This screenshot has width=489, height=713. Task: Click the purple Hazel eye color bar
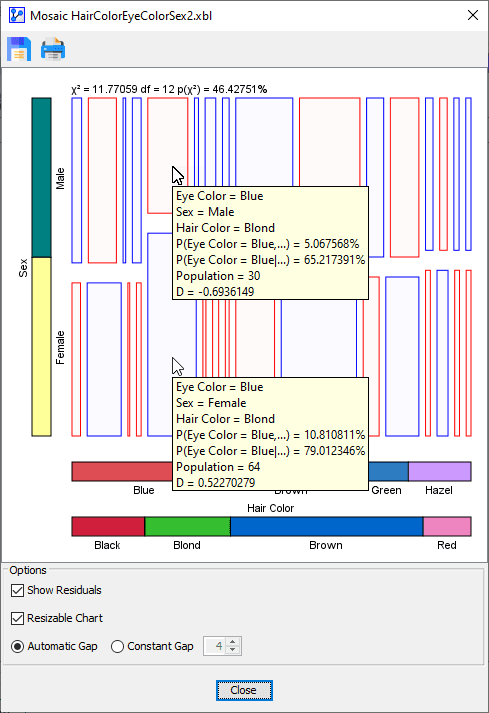pyautogui.click(x=440, y=472)
